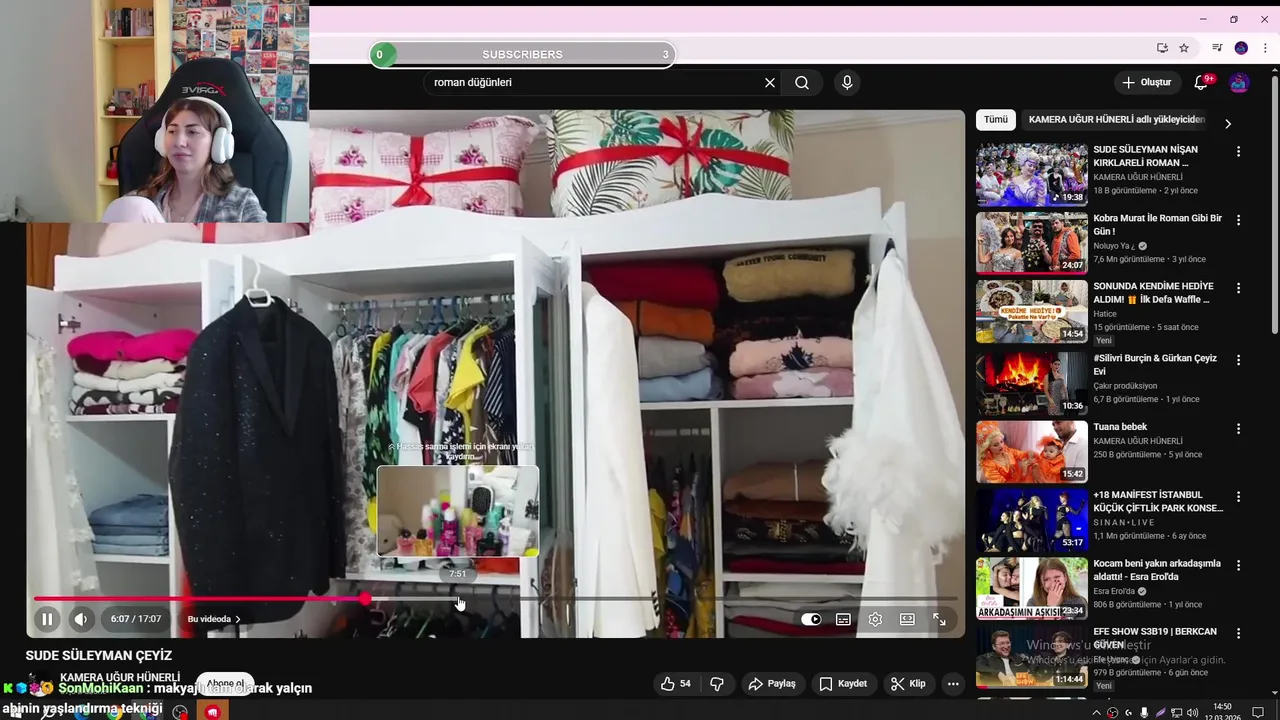Select the 'Tümü' filter chip

click(996, 120)
